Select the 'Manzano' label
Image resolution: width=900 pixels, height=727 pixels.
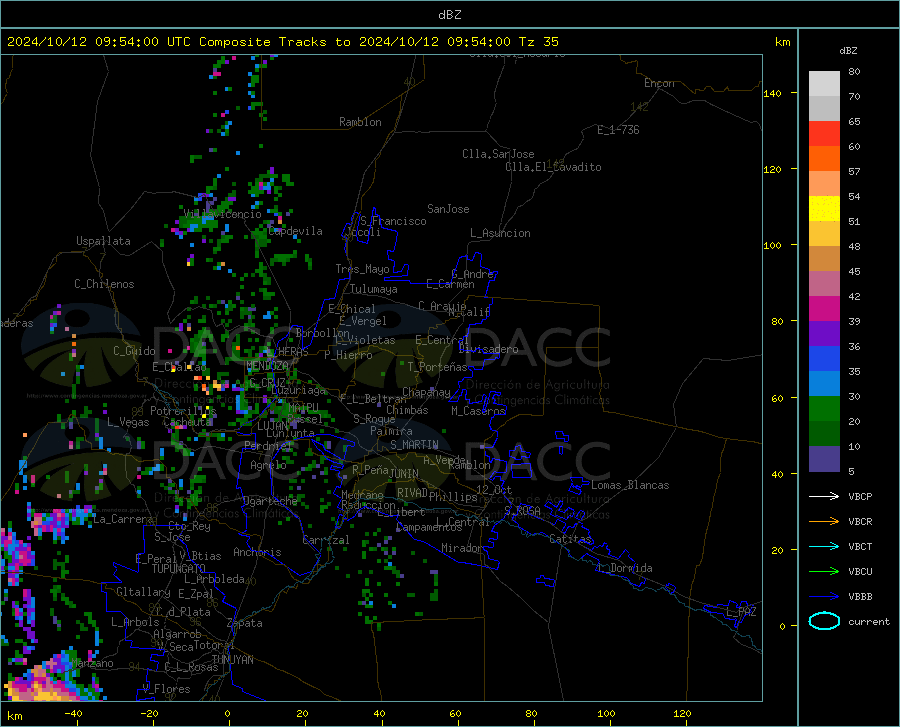92,663
